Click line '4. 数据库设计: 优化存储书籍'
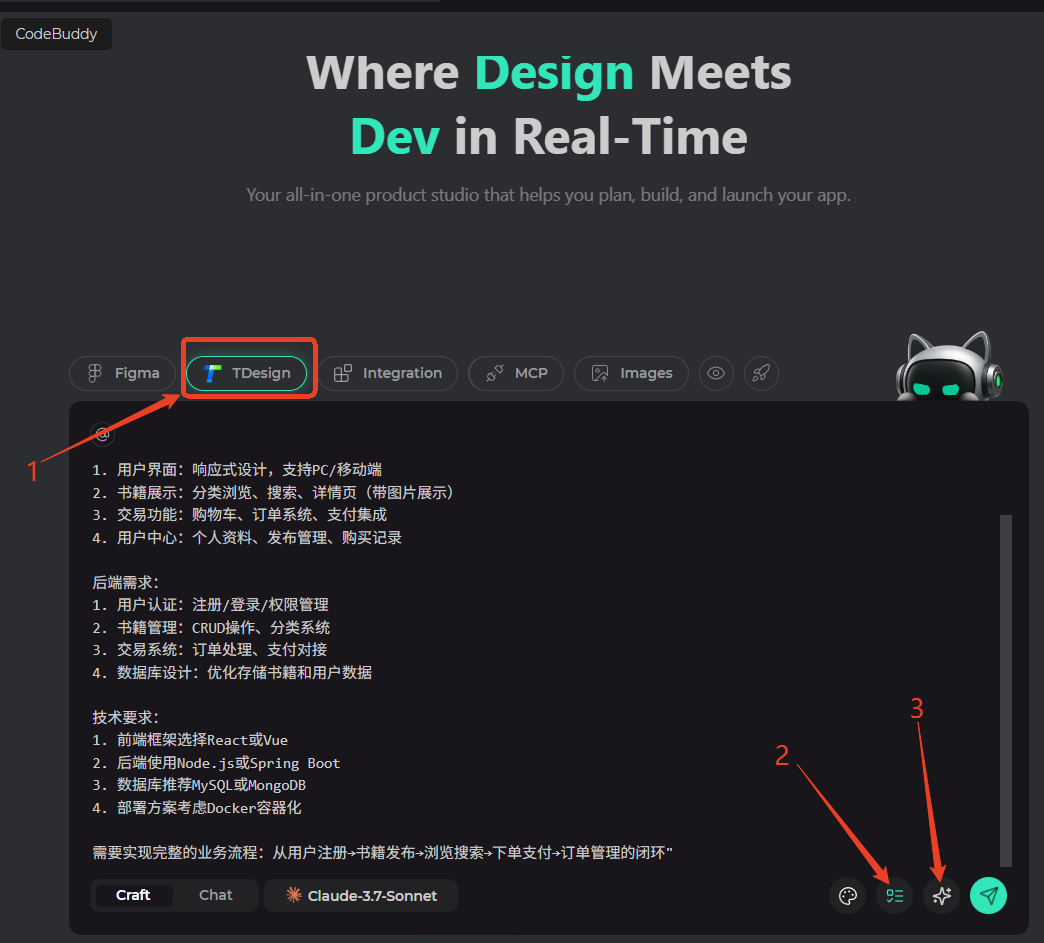This screenshot has width=1044, height=943. [x=232, y=673]
